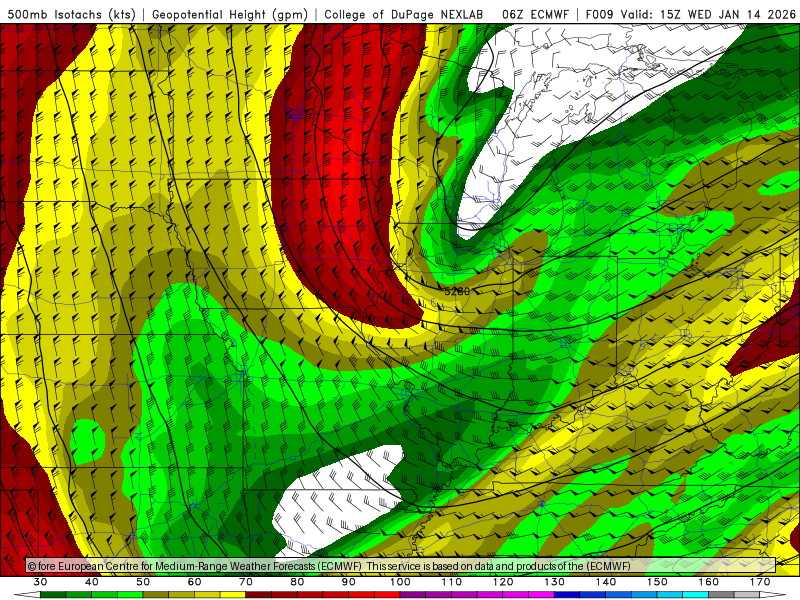Click the '80' value on color scale
The height and width of the screenshot is (600, 800).
point(297,582)
